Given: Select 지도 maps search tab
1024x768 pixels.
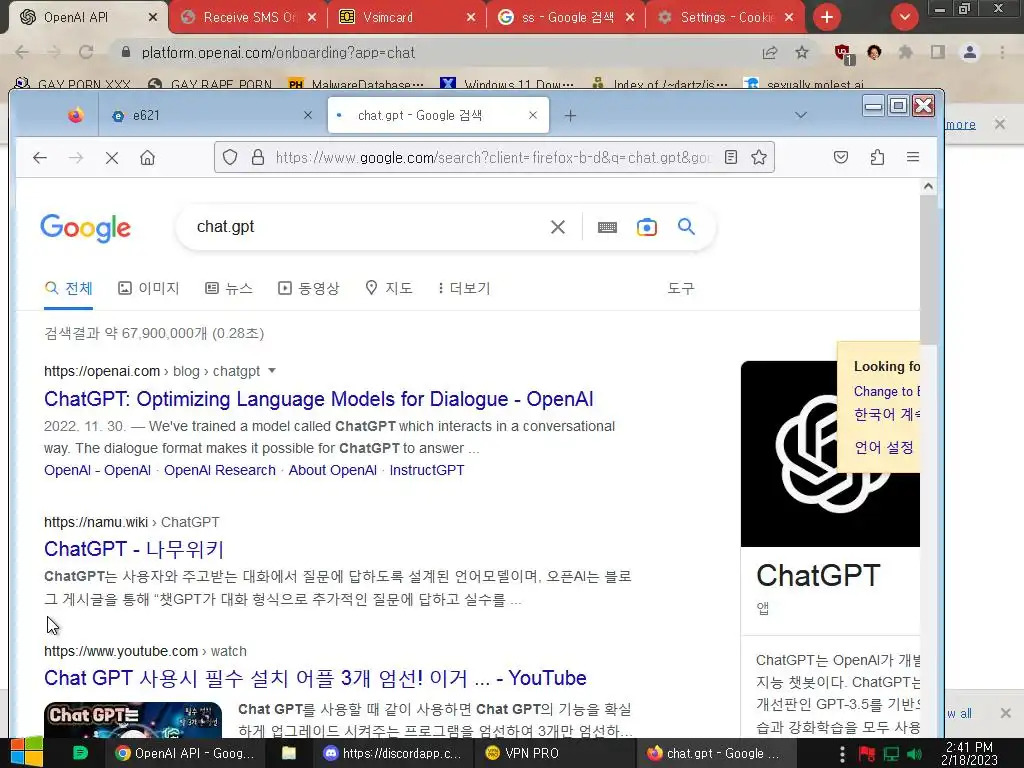Looking at the screenshot, I should (x=389, y=288).
